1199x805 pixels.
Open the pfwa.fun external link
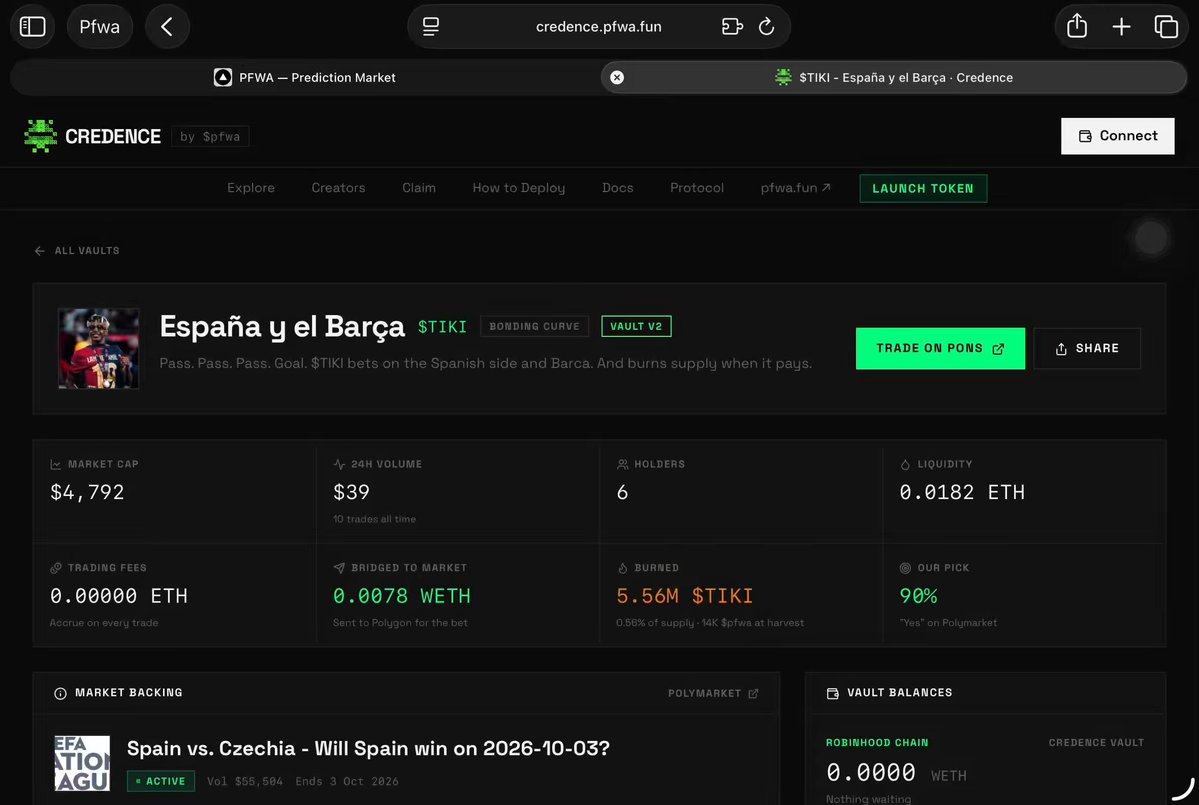pyautogui.click(x=795, y=188)
